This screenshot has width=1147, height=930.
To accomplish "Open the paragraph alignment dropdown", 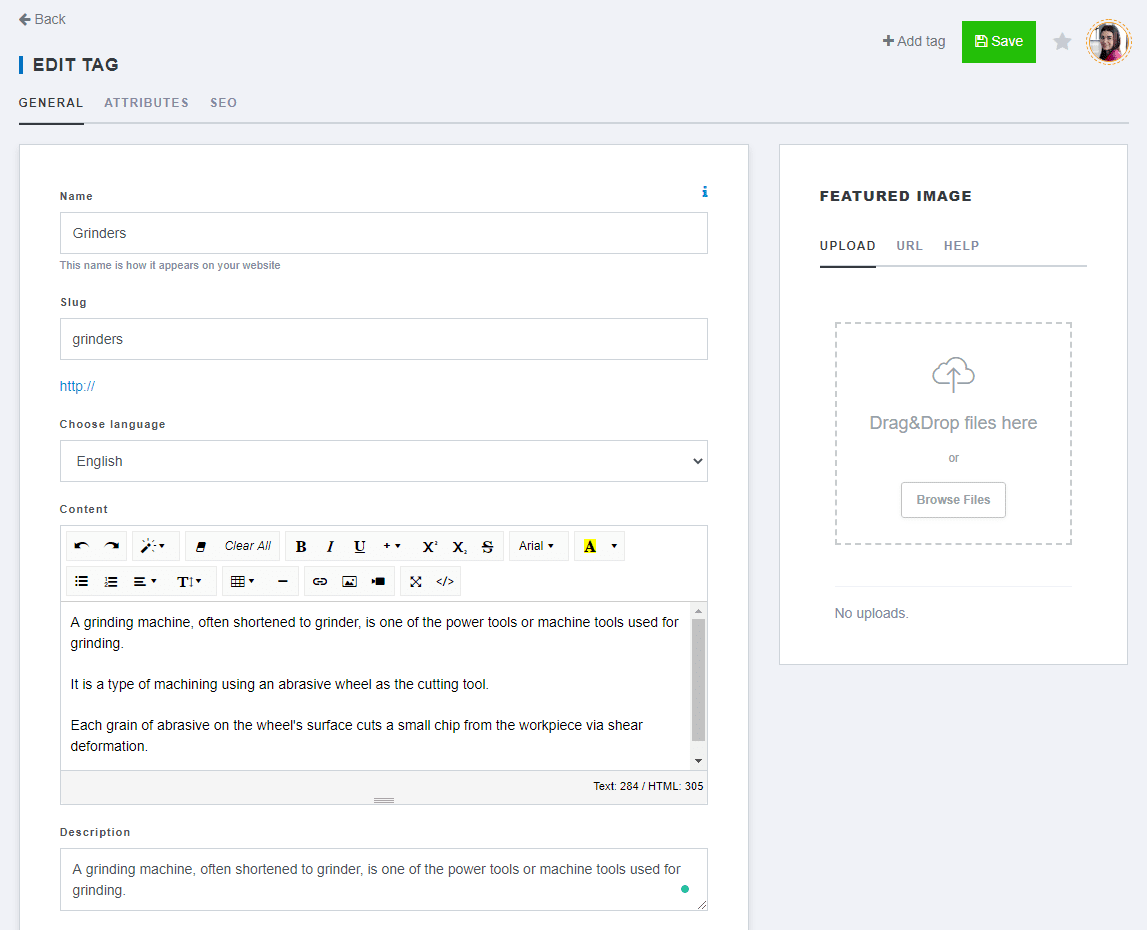I will coord(145,581).
